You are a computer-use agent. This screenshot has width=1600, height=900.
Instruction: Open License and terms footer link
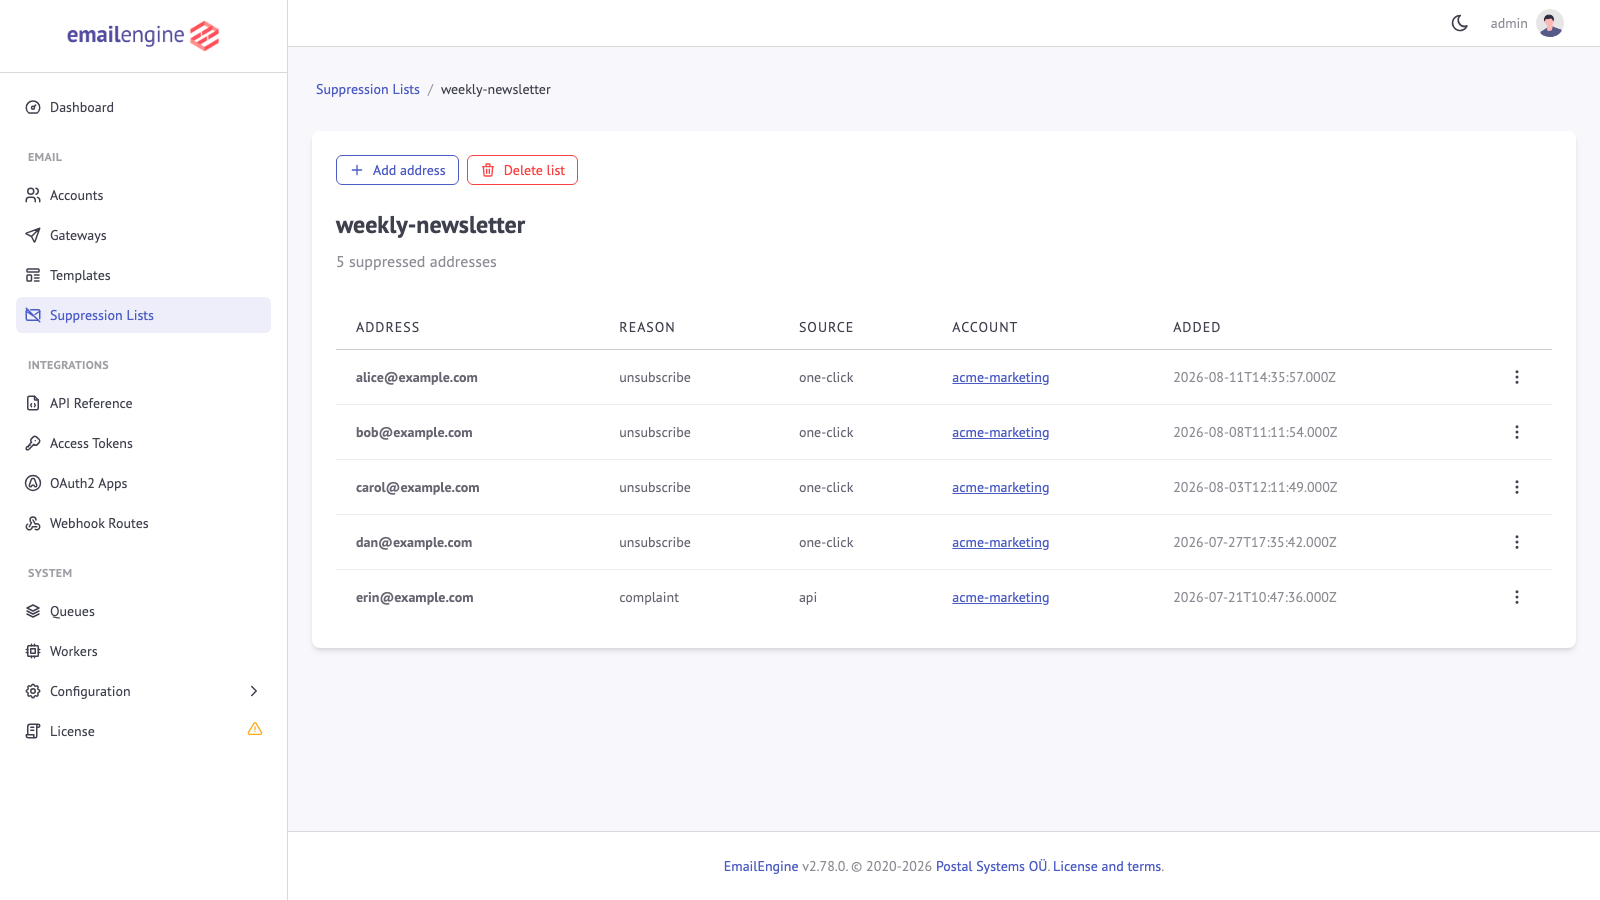tap(1107, 866)
